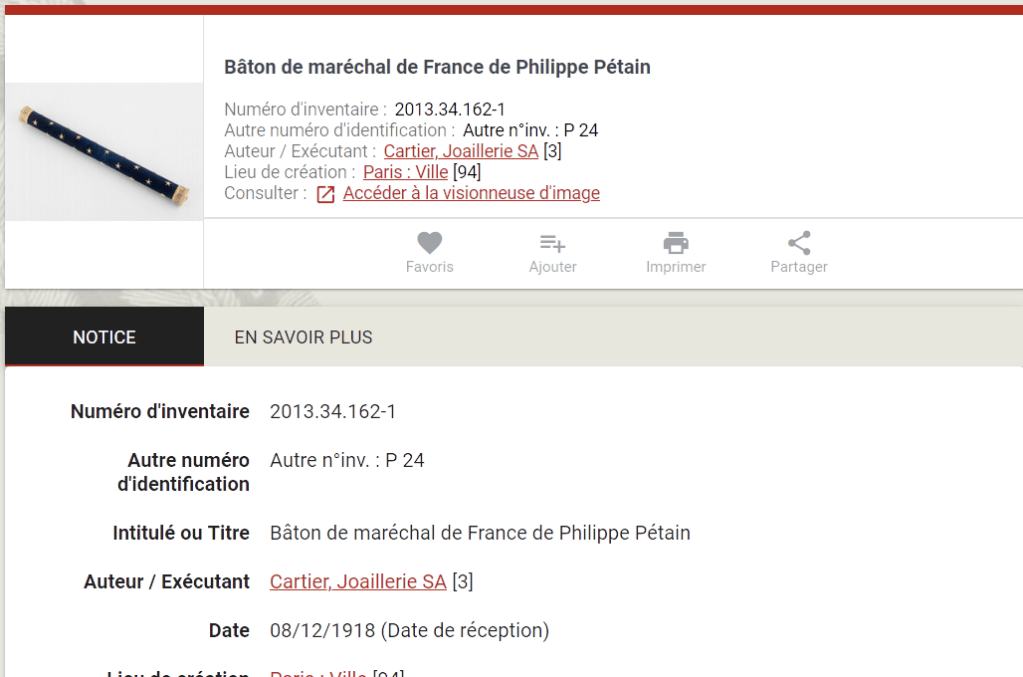
Task: Click Paris : Ville link in the notice section
Action: (318, 672)
